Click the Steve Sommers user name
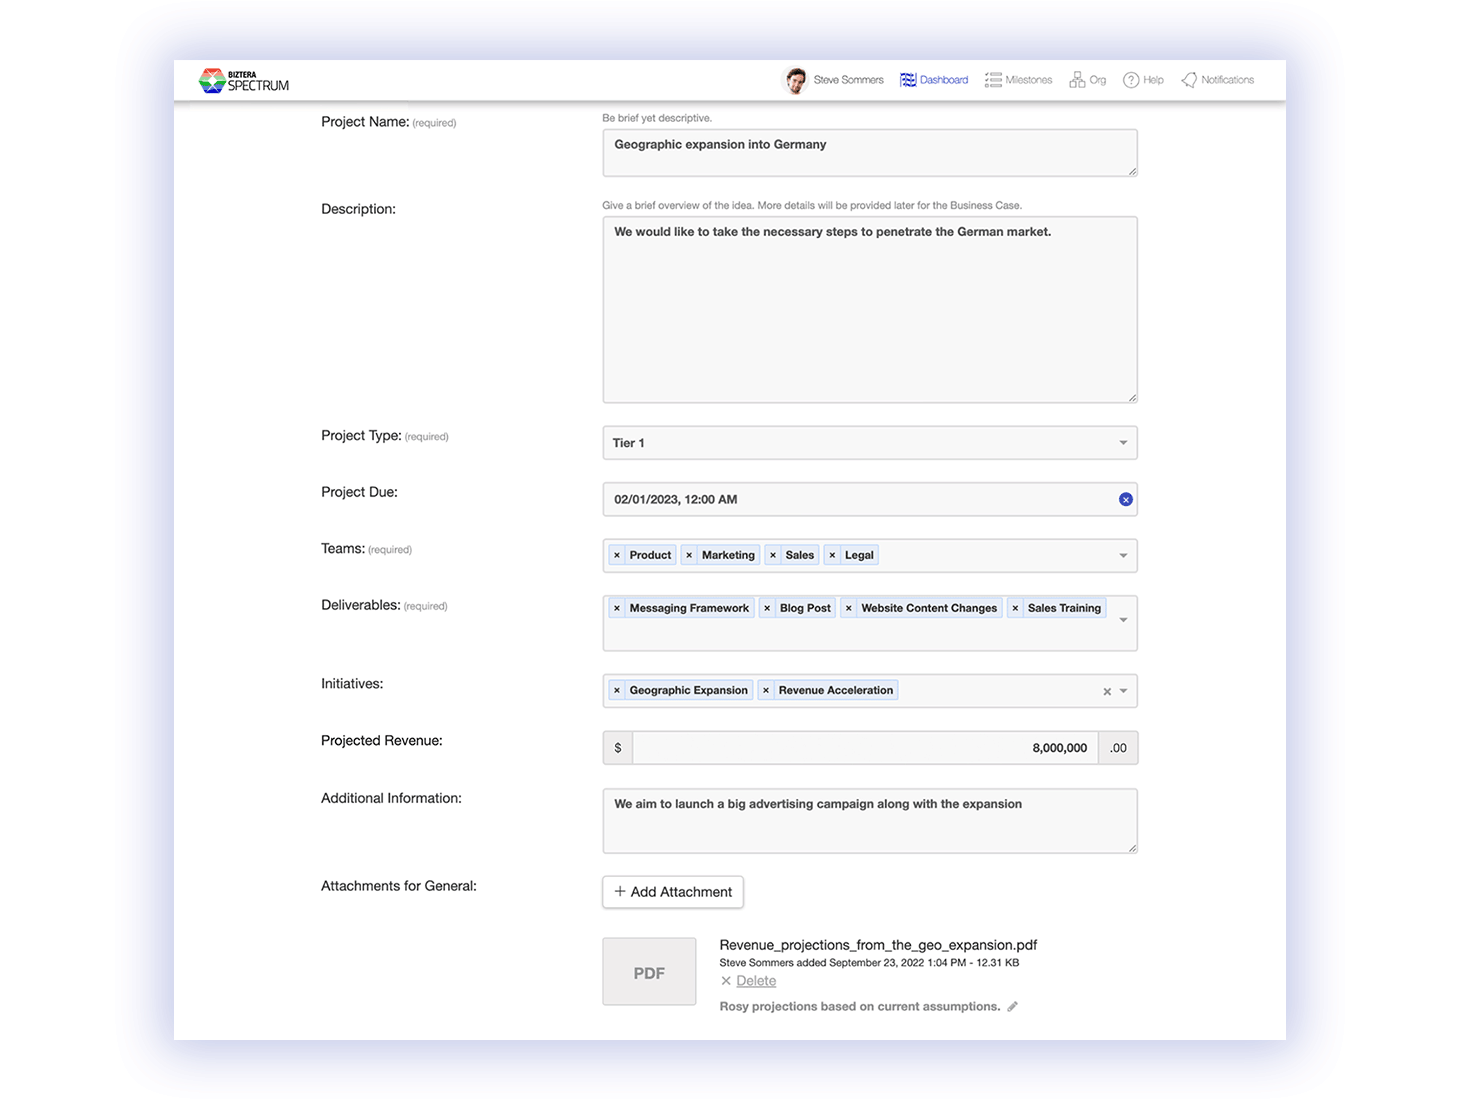The image size is (1460, 1100). (848, 80)
